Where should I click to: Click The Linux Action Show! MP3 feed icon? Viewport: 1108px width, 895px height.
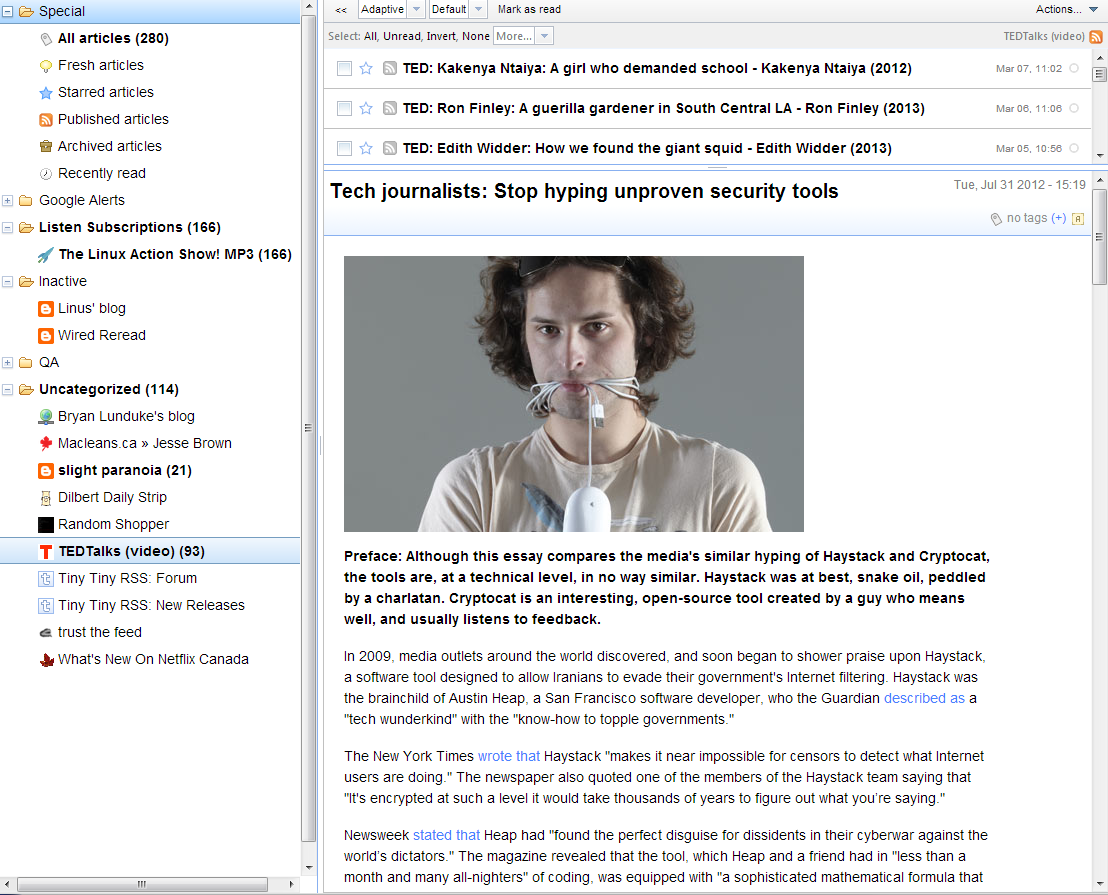click(43, 254)
